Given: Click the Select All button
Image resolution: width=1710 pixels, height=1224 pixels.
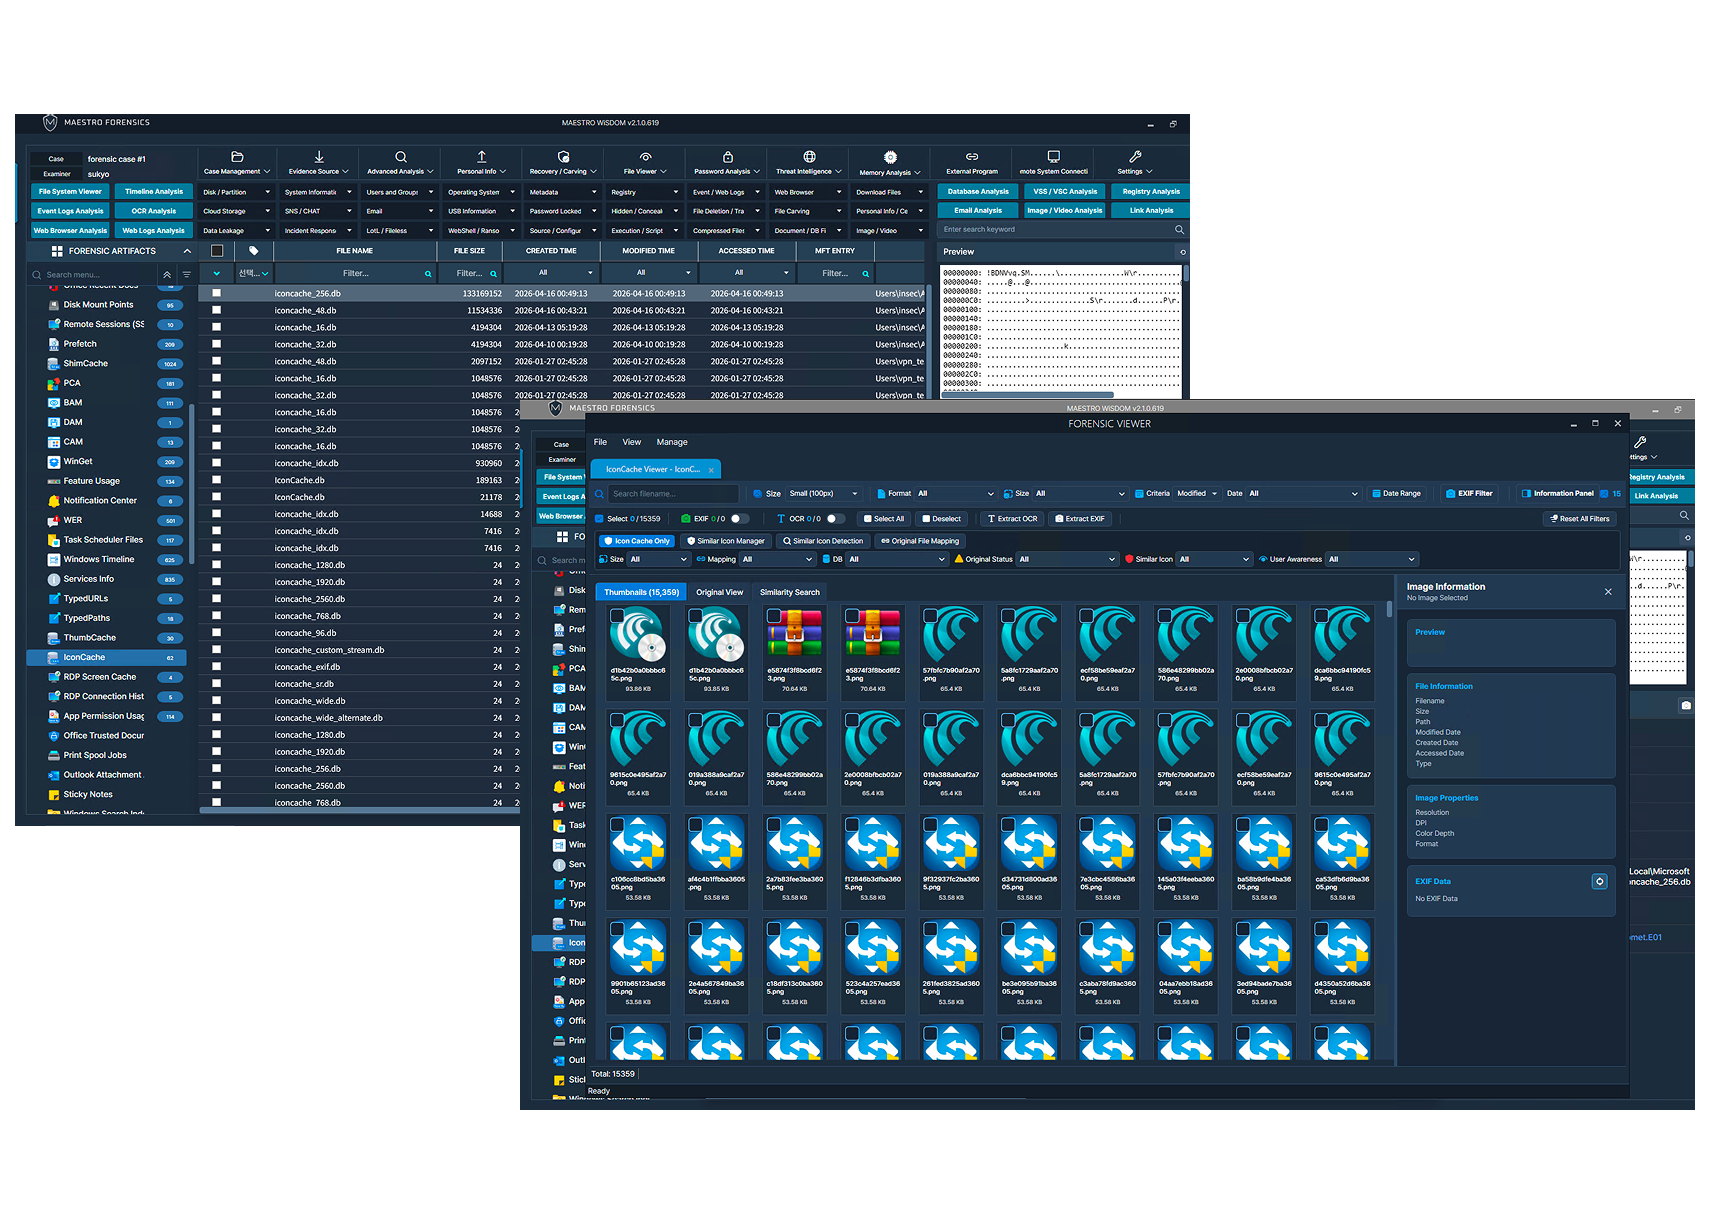Looking at the screenshot, I should [x=884, y=519].
